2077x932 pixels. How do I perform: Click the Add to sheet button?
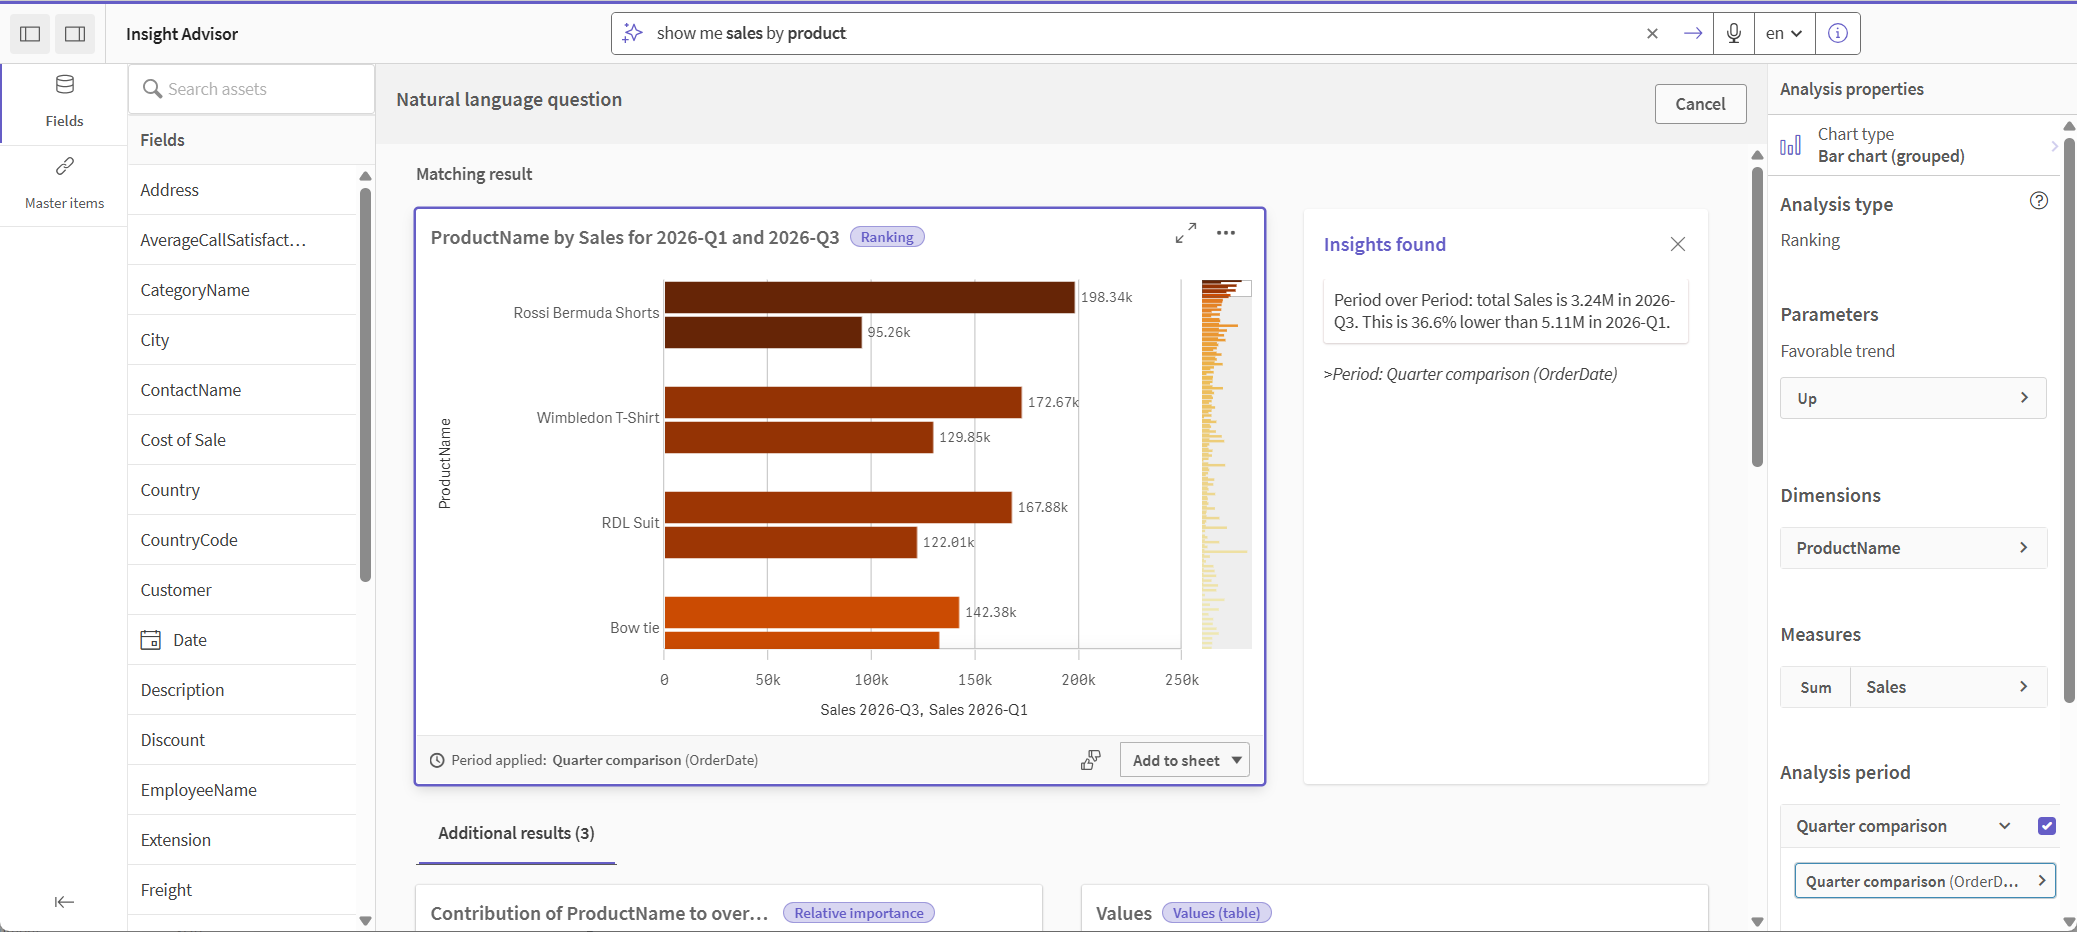(1176, 760)
